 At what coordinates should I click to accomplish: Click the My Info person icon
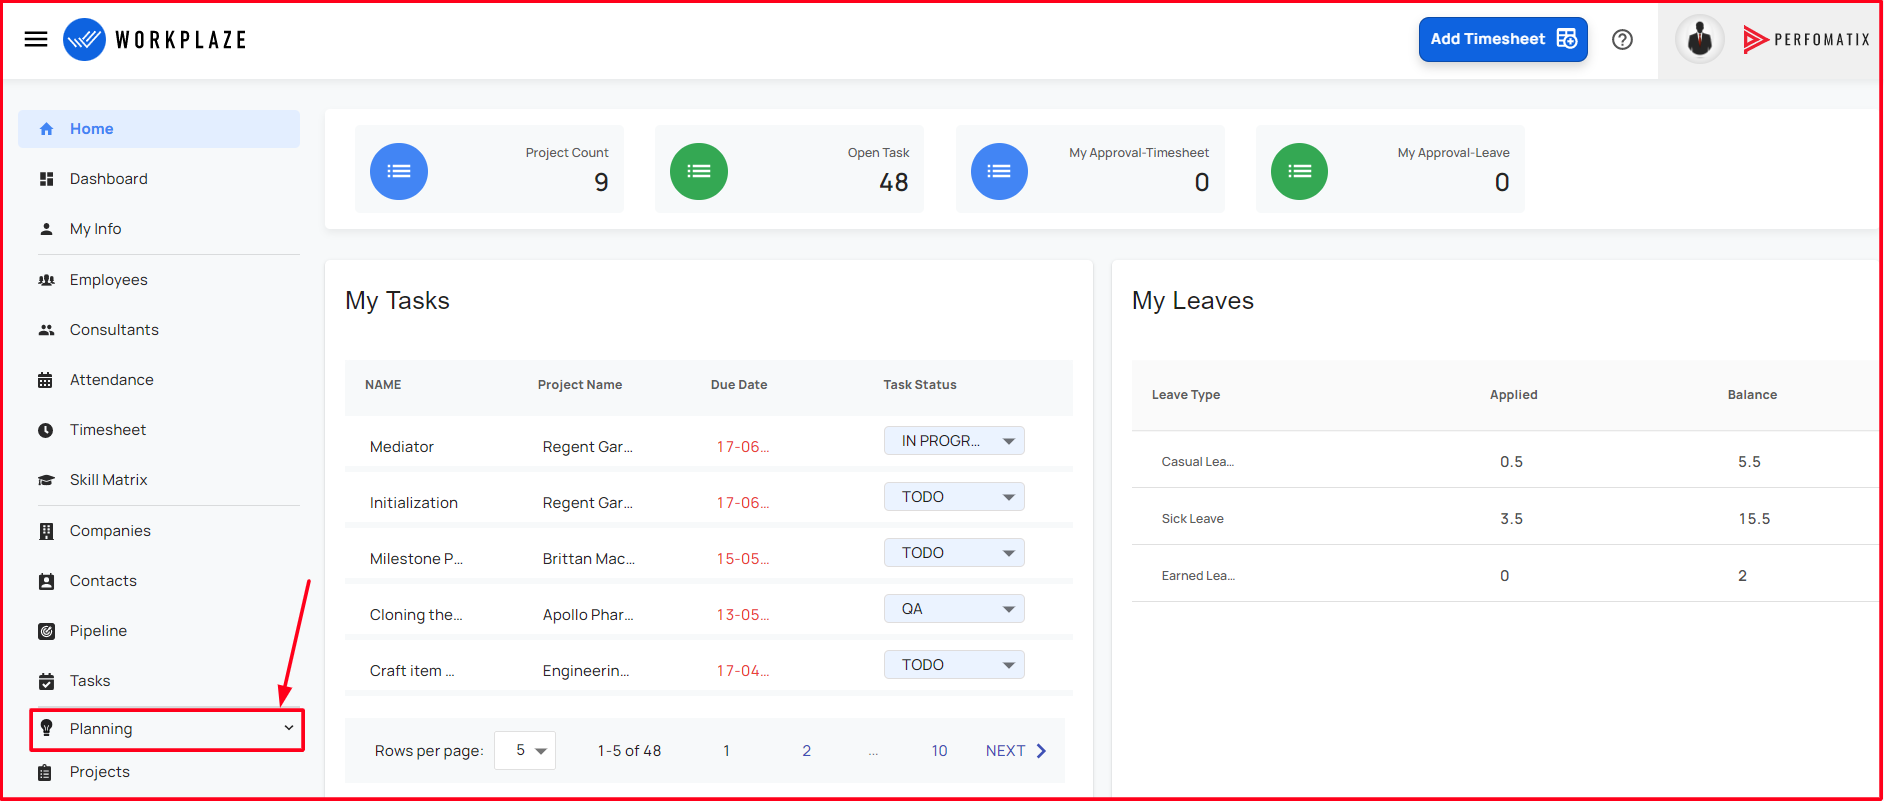[46, 229]
